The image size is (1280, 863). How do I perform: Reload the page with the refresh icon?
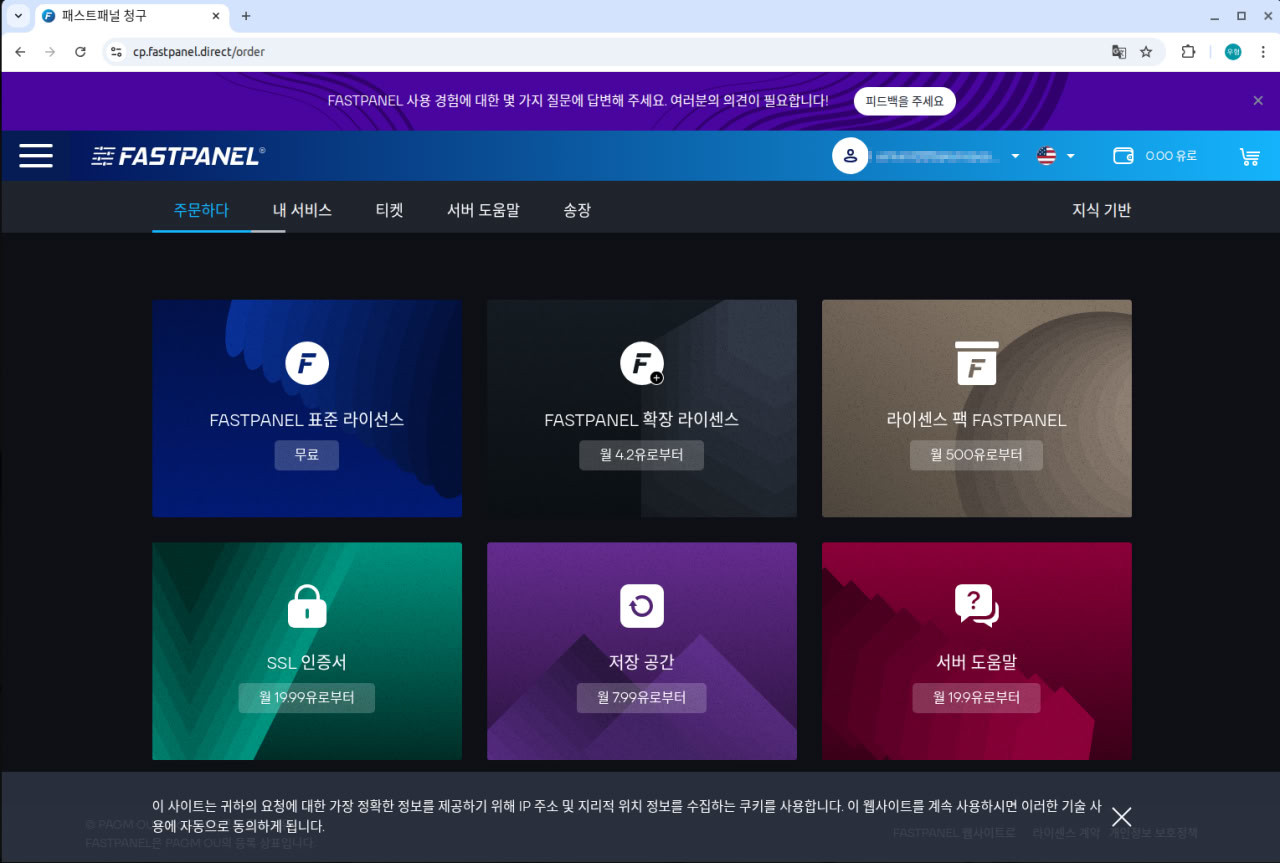[80, 52]
